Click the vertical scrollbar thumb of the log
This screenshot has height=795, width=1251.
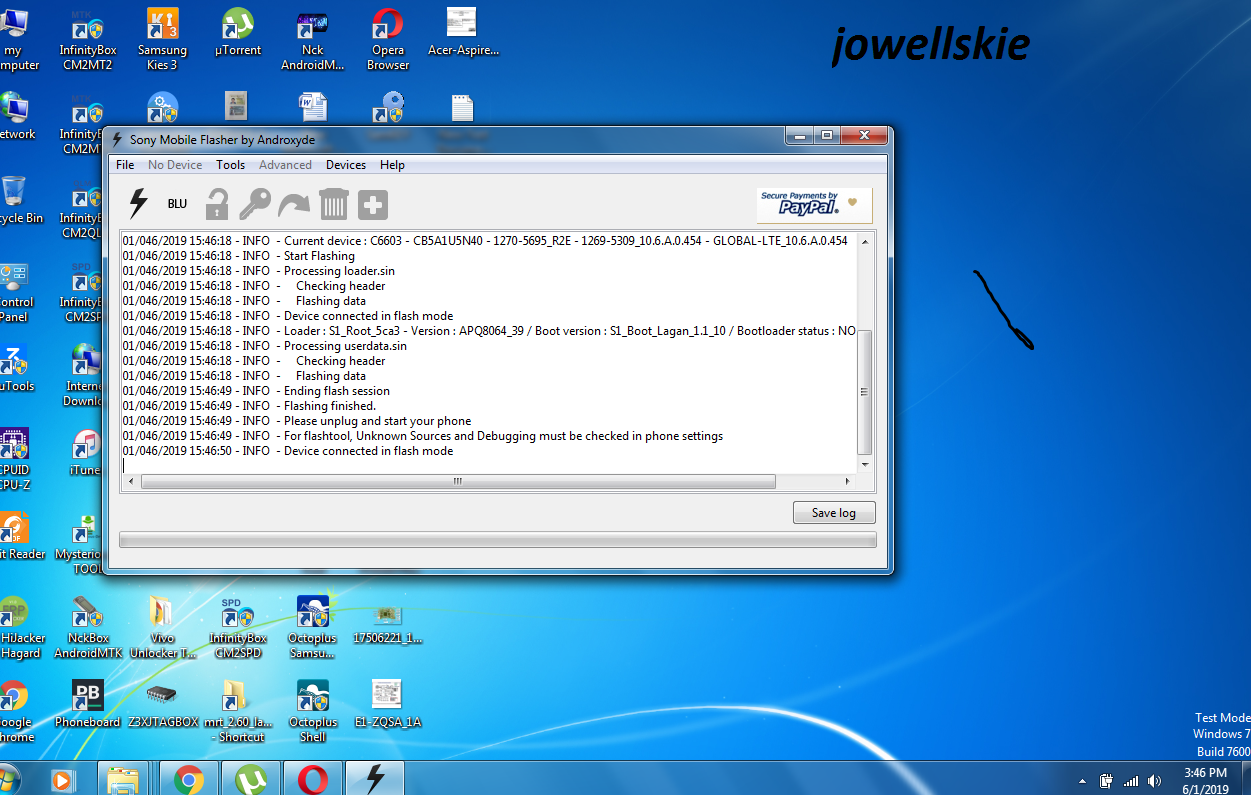(865, 392)
